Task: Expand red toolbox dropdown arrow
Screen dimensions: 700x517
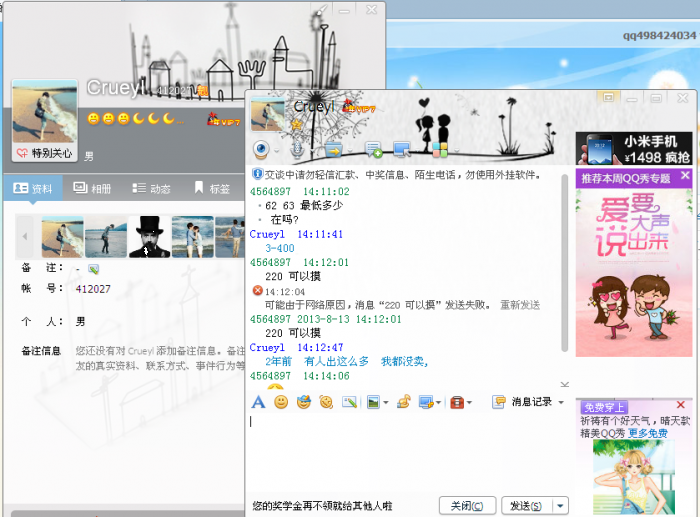Action: pyautogui.click(x=469, y=403)
